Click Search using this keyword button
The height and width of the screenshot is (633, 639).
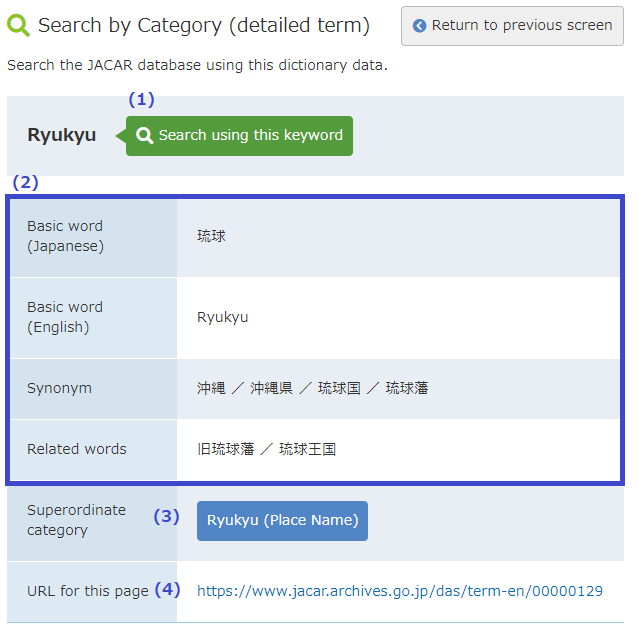239,136
